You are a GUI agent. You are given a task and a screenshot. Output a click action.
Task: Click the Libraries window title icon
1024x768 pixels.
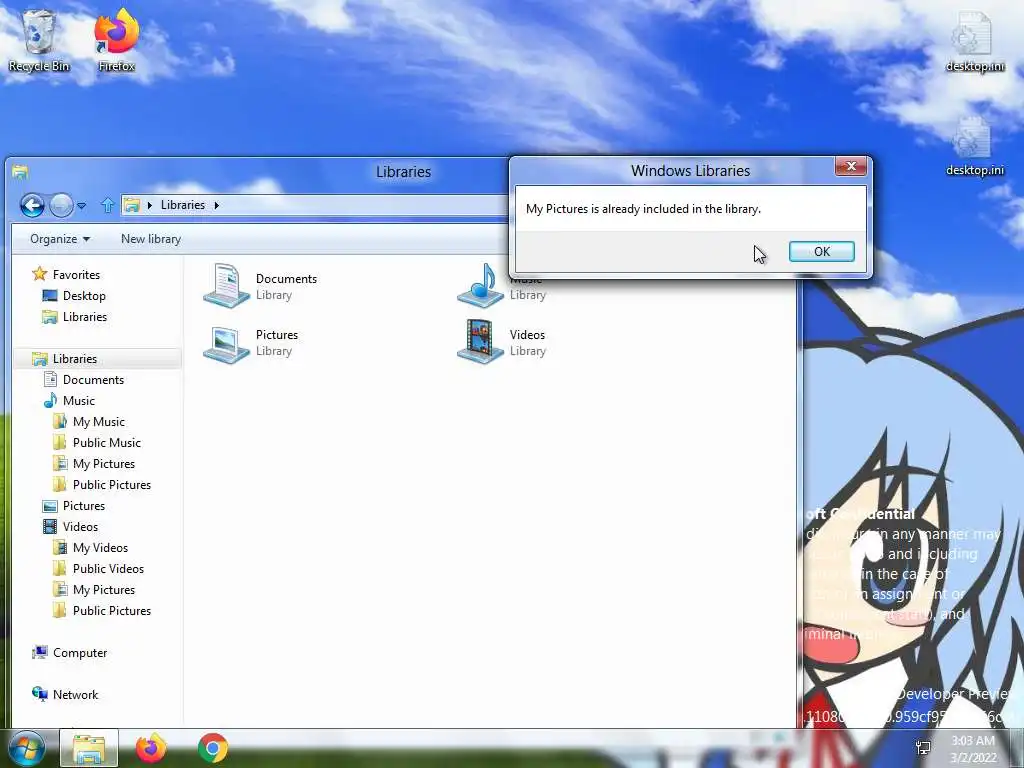point(20,172)
